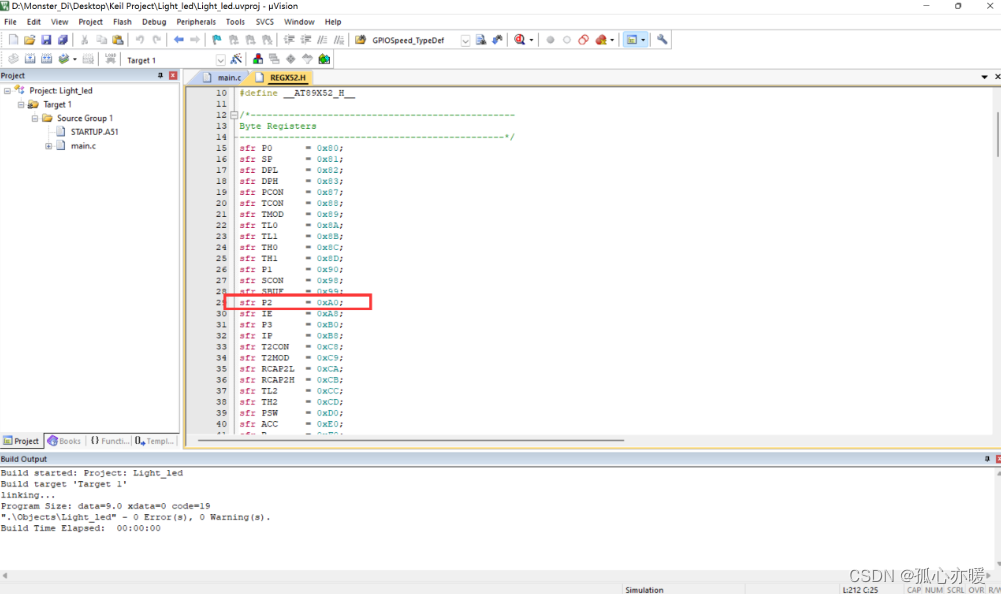This screenshot has width=1001, height=594.
Task: Open the kill breakpoints dropdown arrow
Action: pos(612,40)
